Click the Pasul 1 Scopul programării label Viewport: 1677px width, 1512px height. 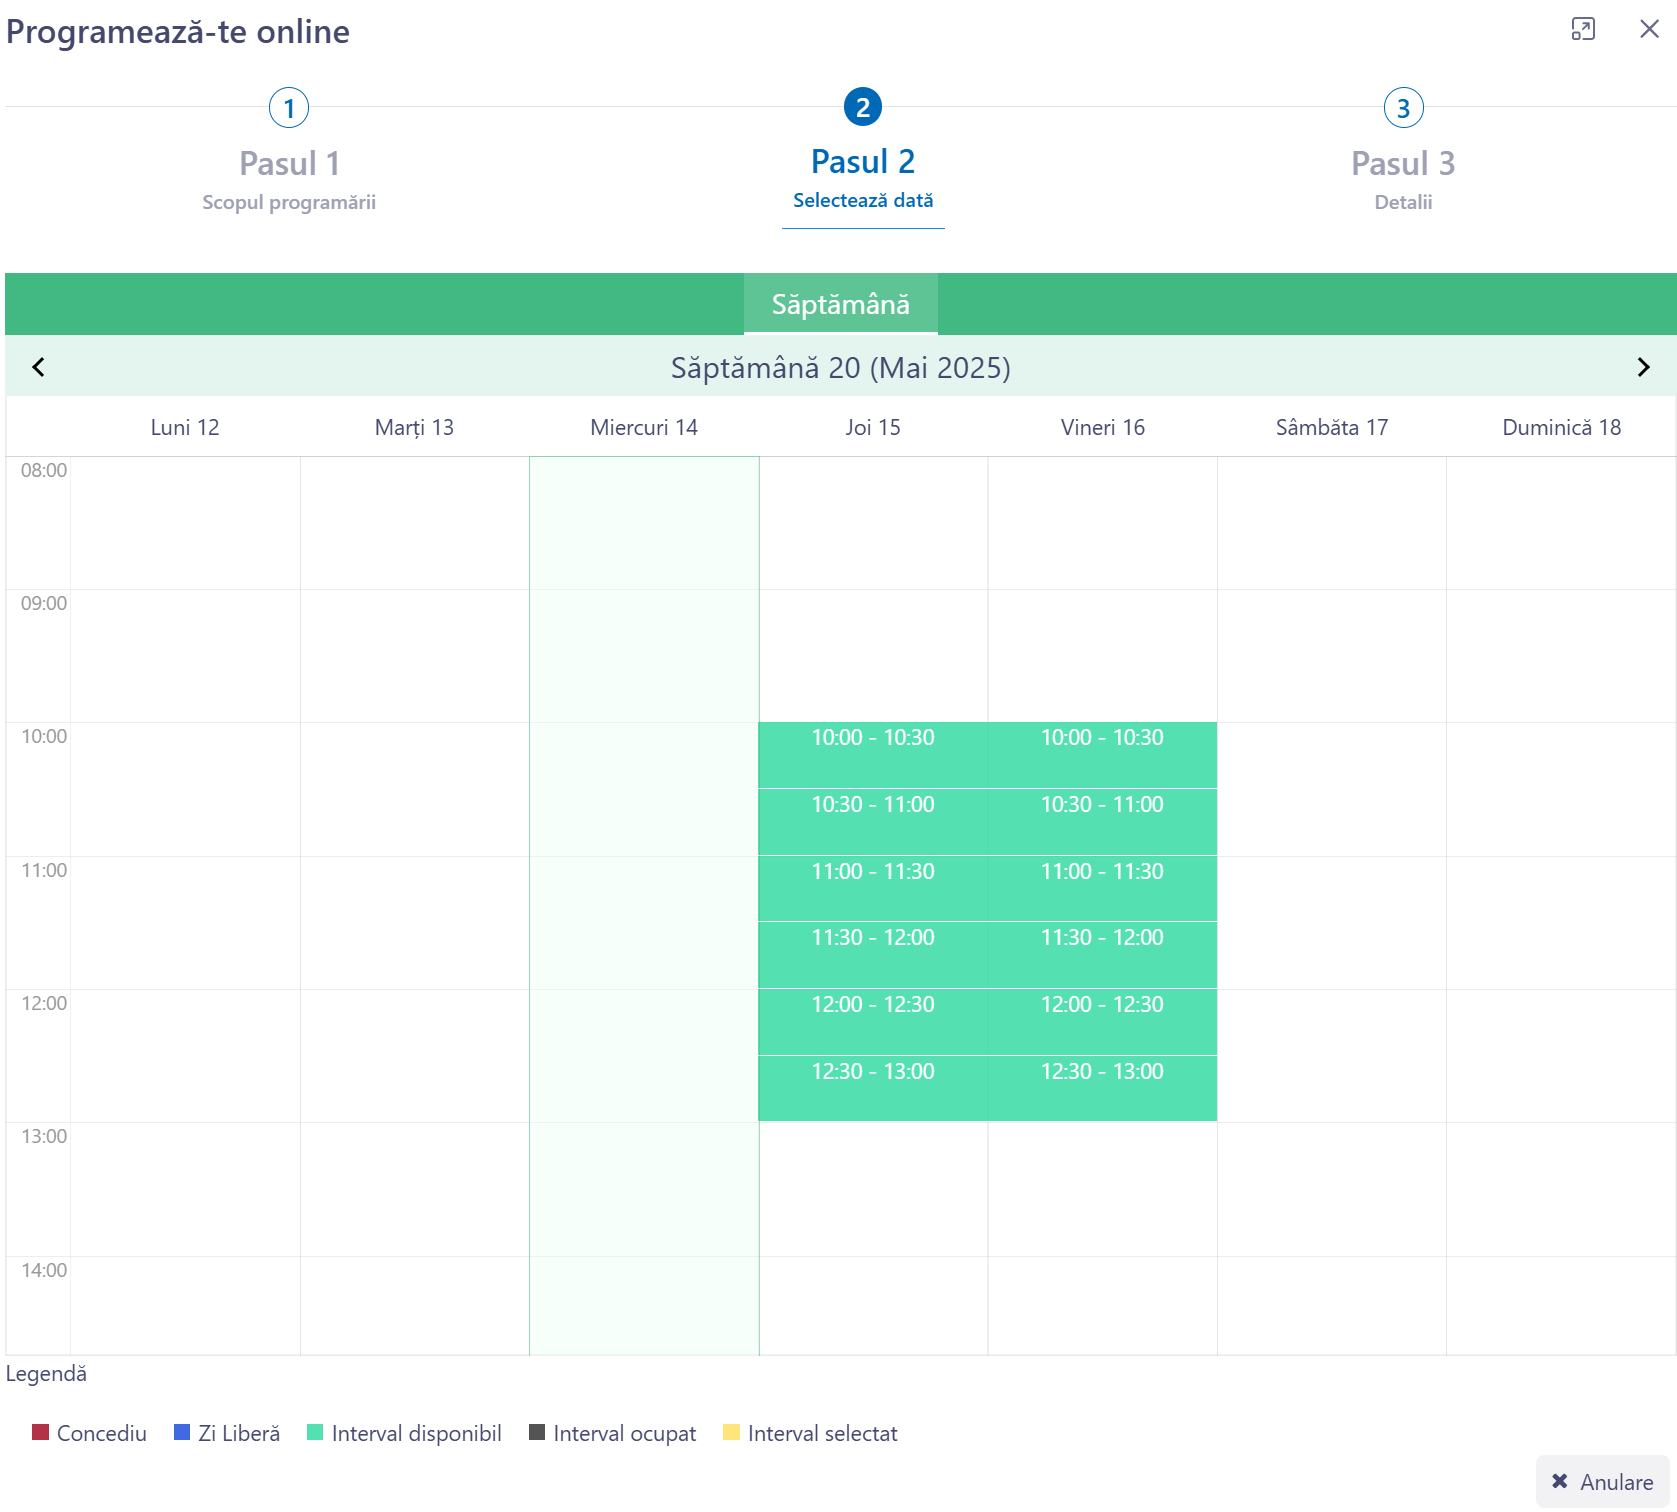tap(289, 202)
